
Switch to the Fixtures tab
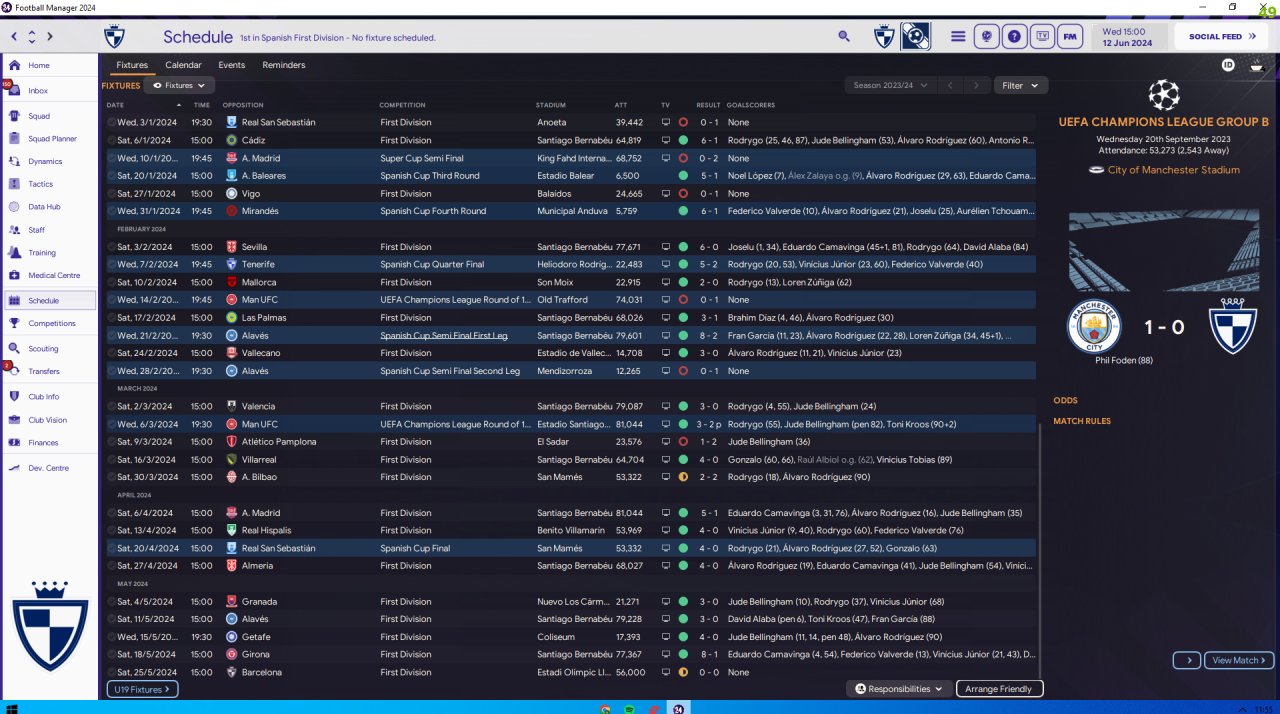[x=132, y=65]
